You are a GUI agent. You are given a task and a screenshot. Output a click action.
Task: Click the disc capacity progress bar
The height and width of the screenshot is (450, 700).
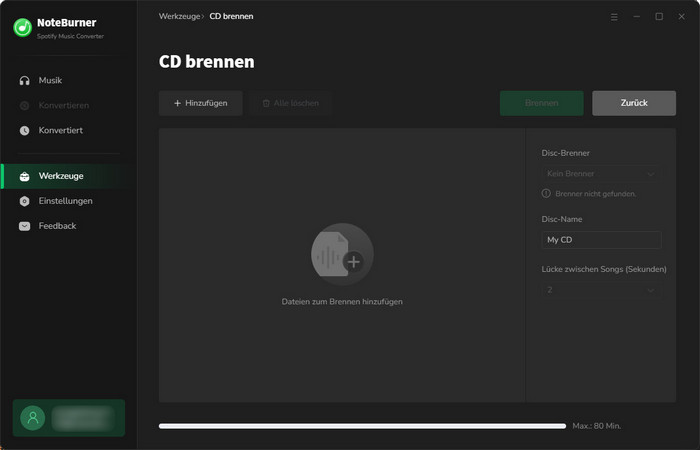pyautogui.click(x=362, y=426)
